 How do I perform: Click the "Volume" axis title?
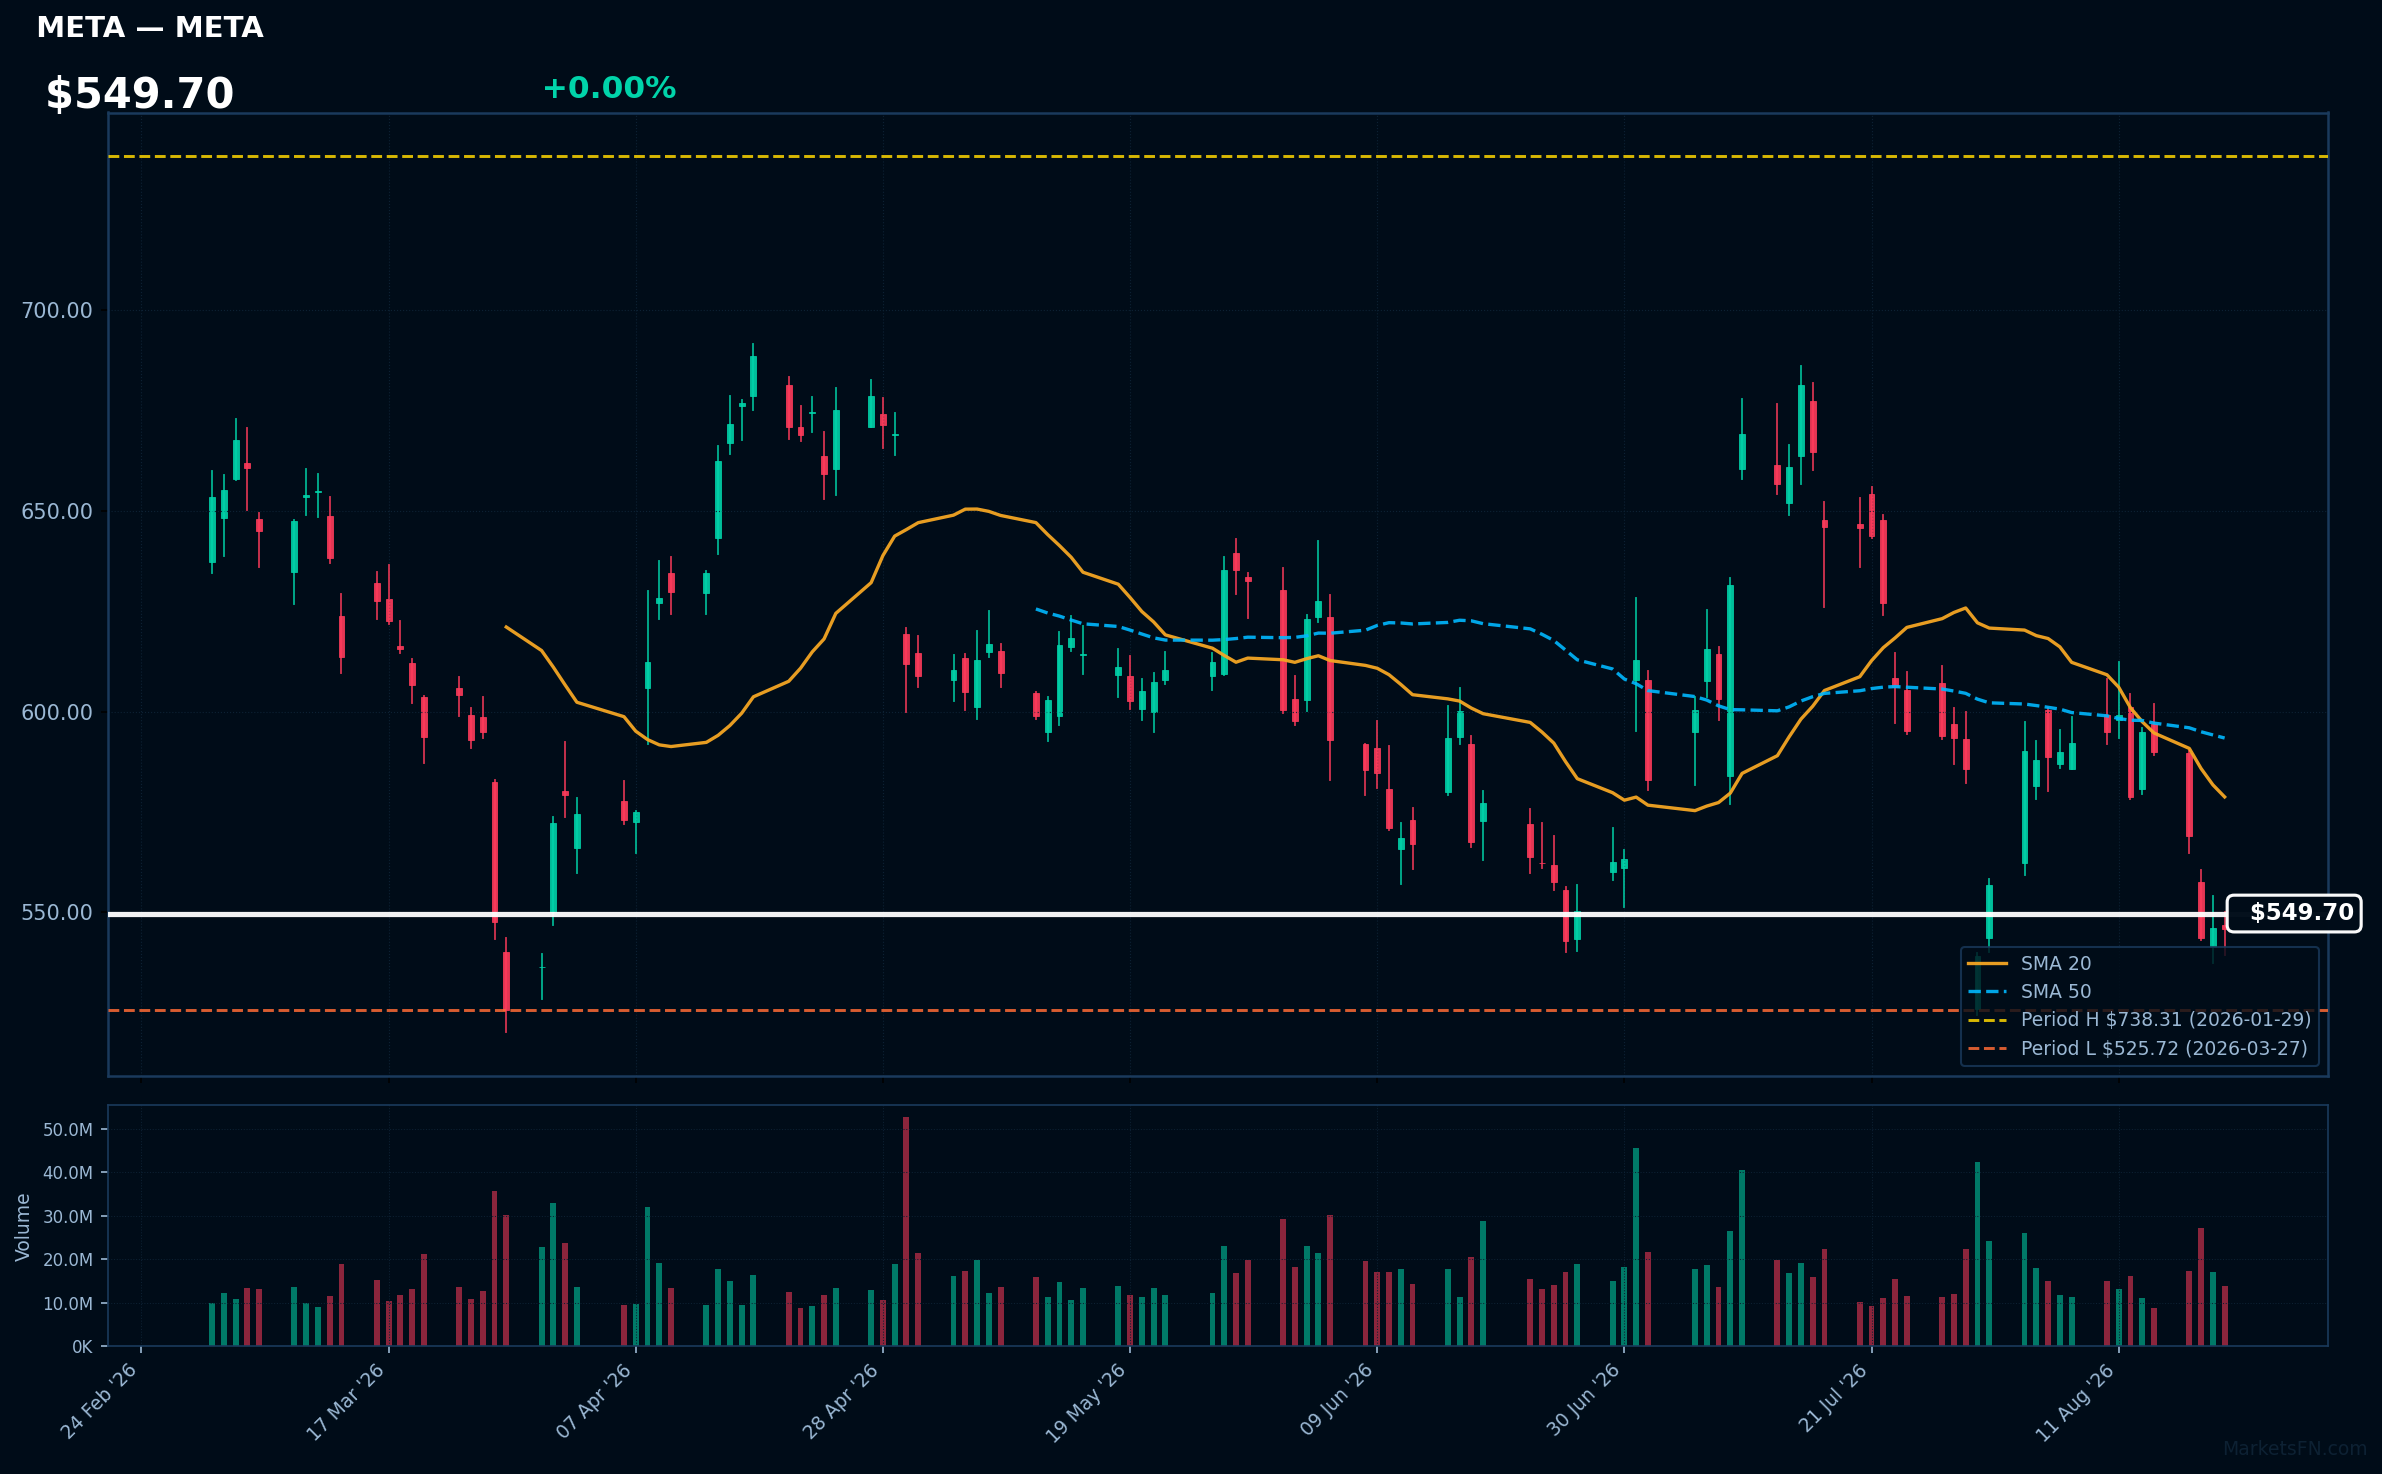[23, 1227]
